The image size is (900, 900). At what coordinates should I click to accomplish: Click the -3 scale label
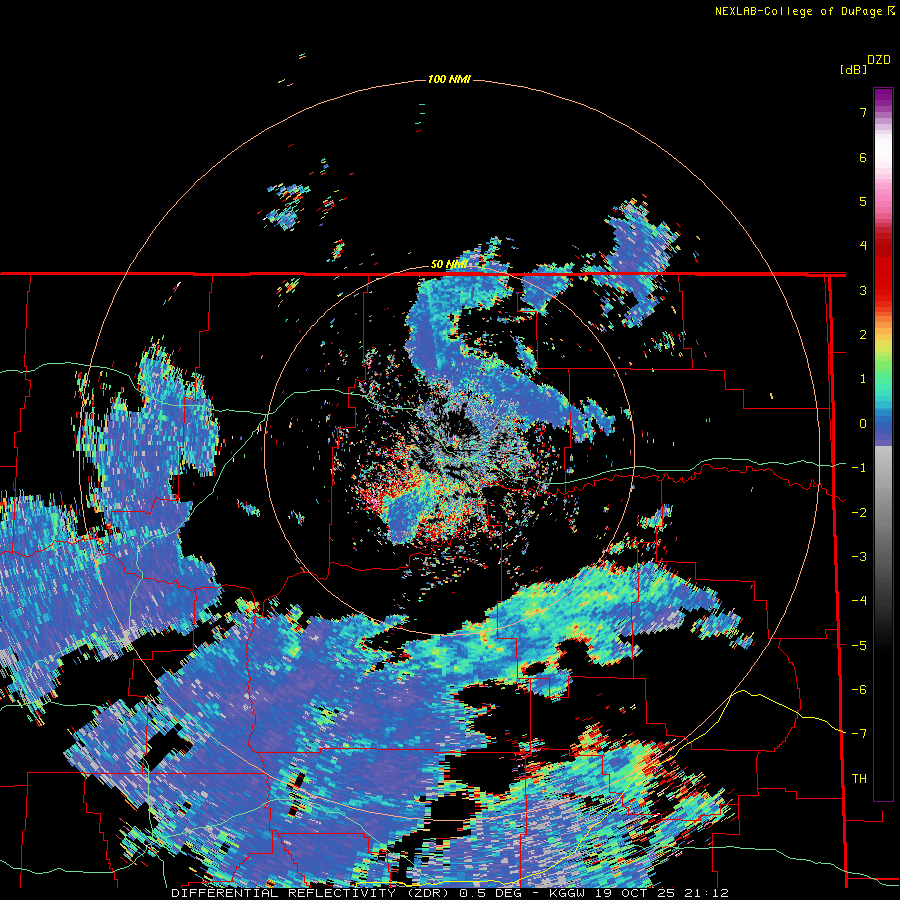coord(859,557)
